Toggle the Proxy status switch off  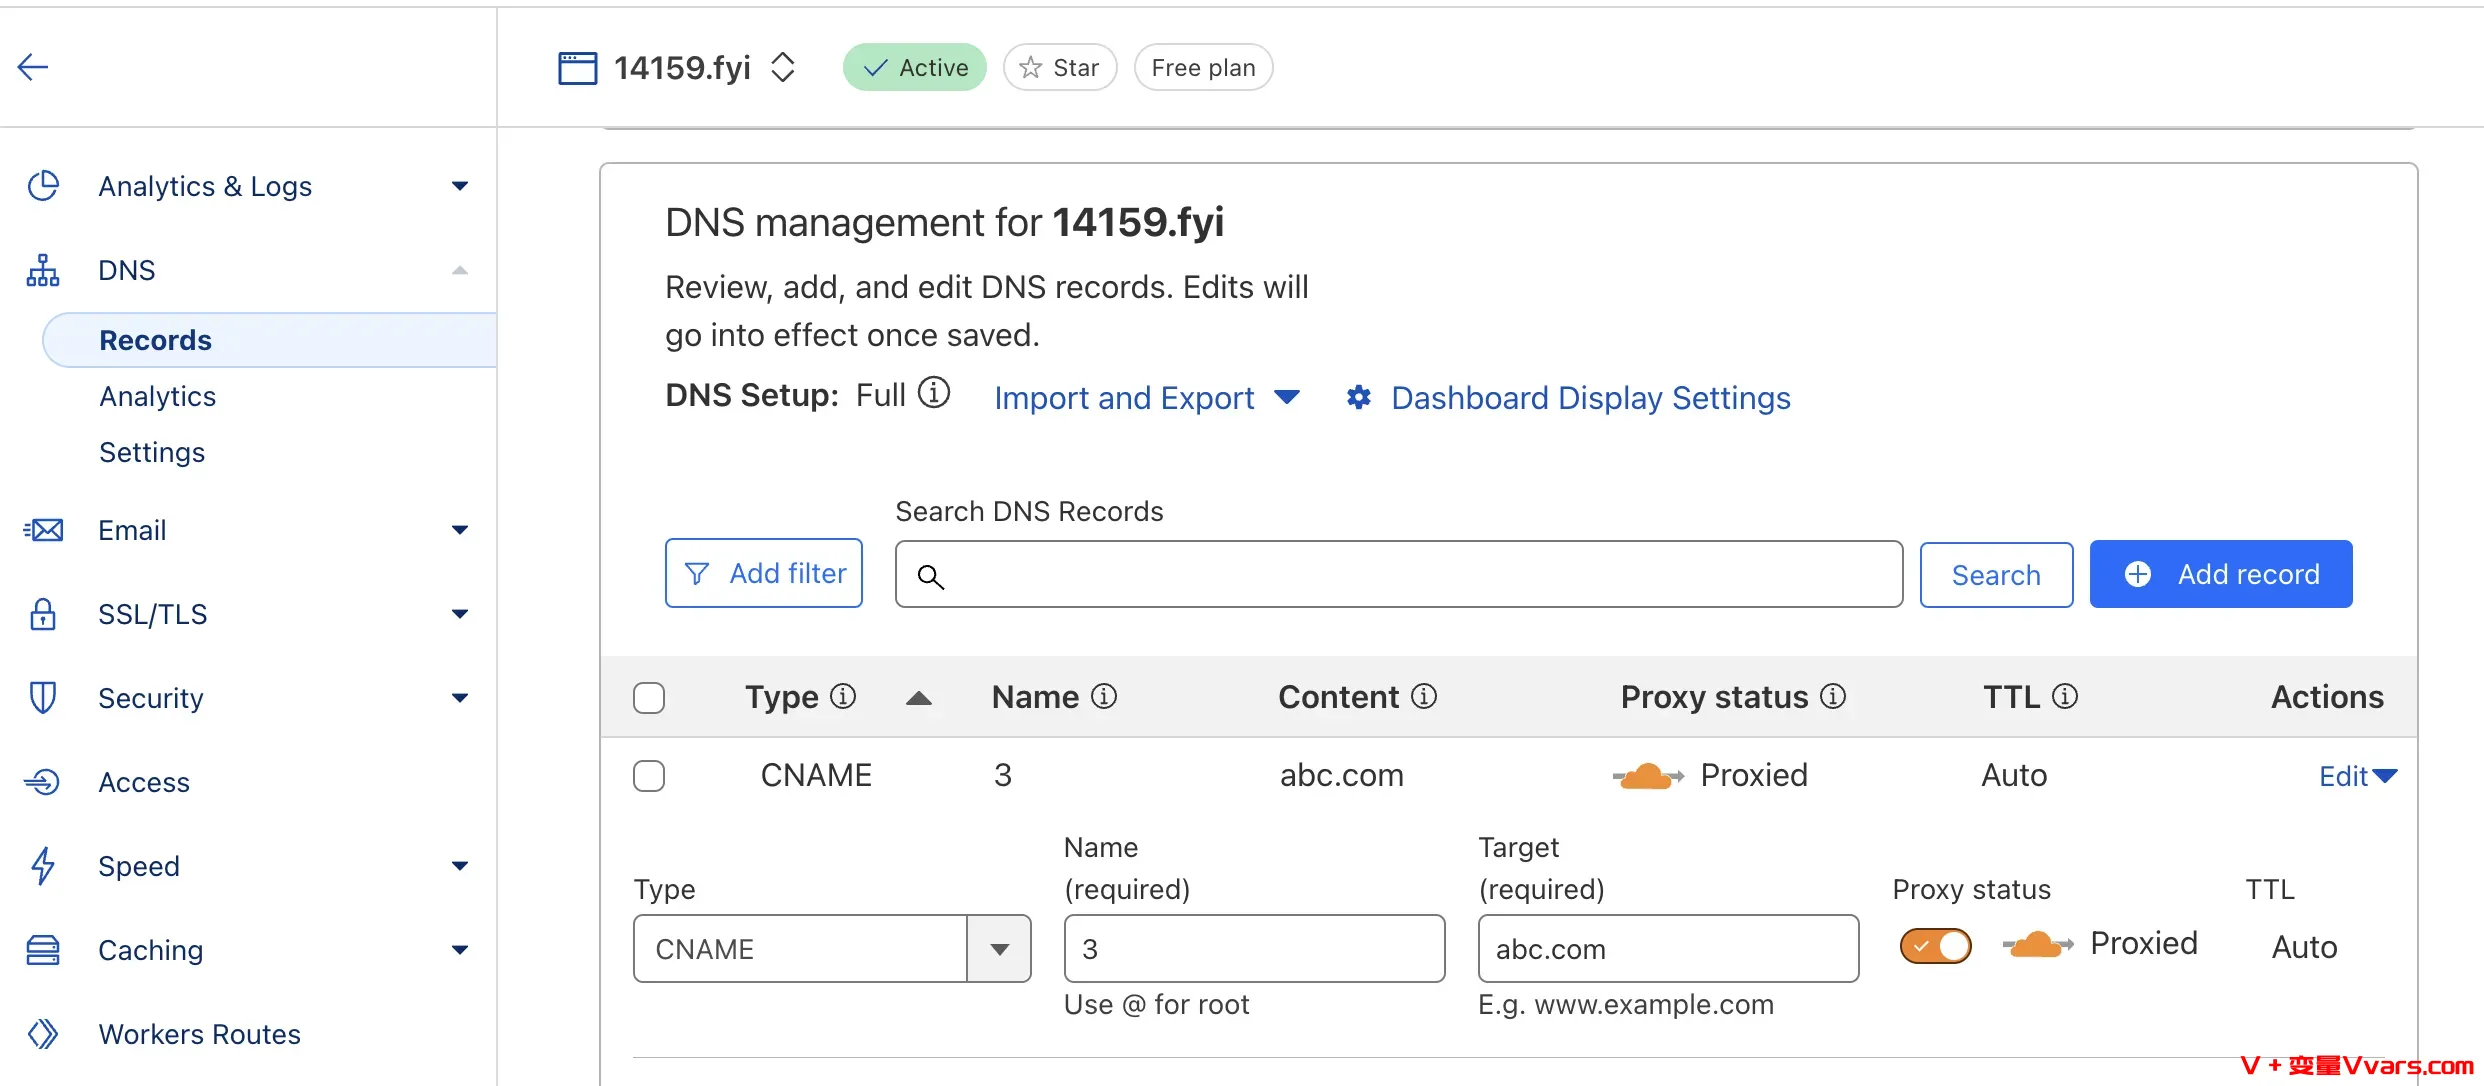tap(1935, 945)
